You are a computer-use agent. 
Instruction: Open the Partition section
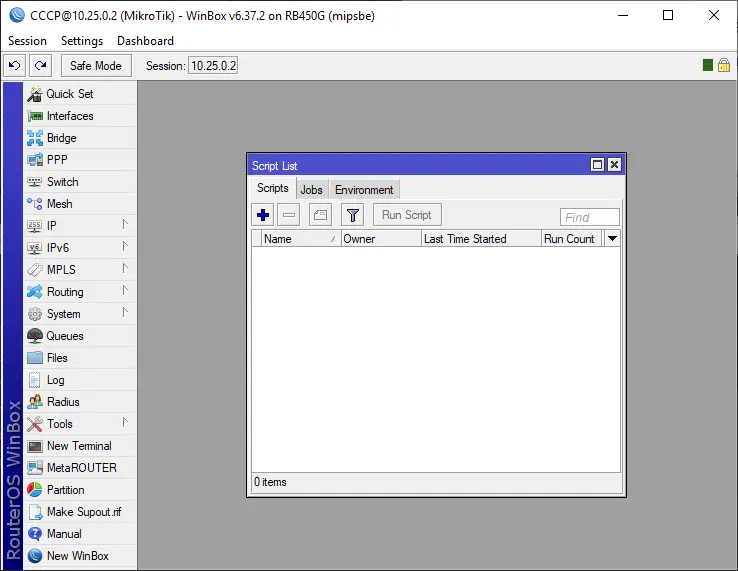pos(80,490)
